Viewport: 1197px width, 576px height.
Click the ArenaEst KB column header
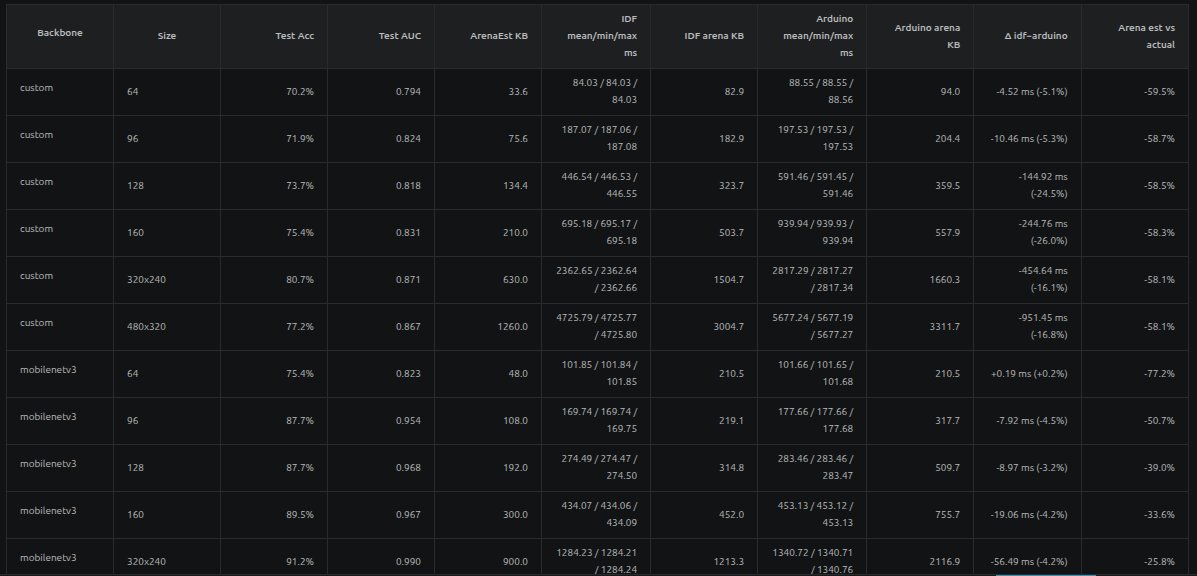499,36
